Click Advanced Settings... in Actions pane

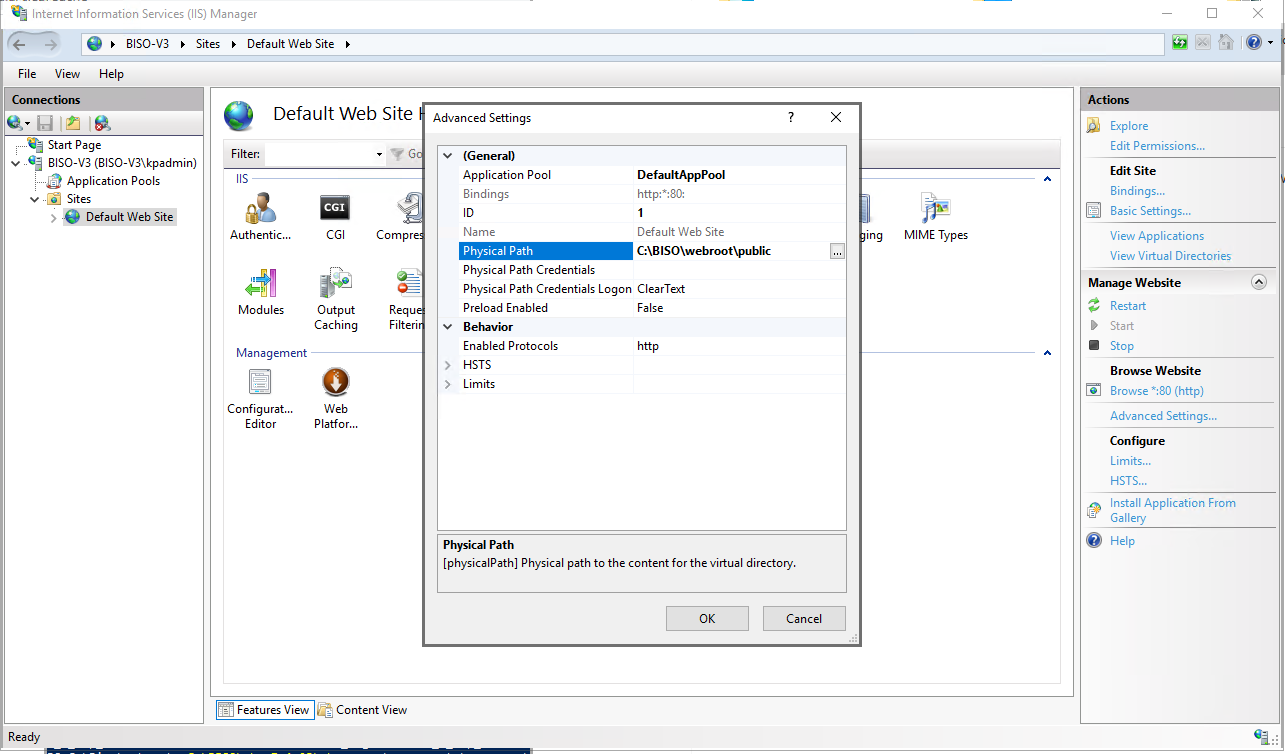pos(1163,416)
